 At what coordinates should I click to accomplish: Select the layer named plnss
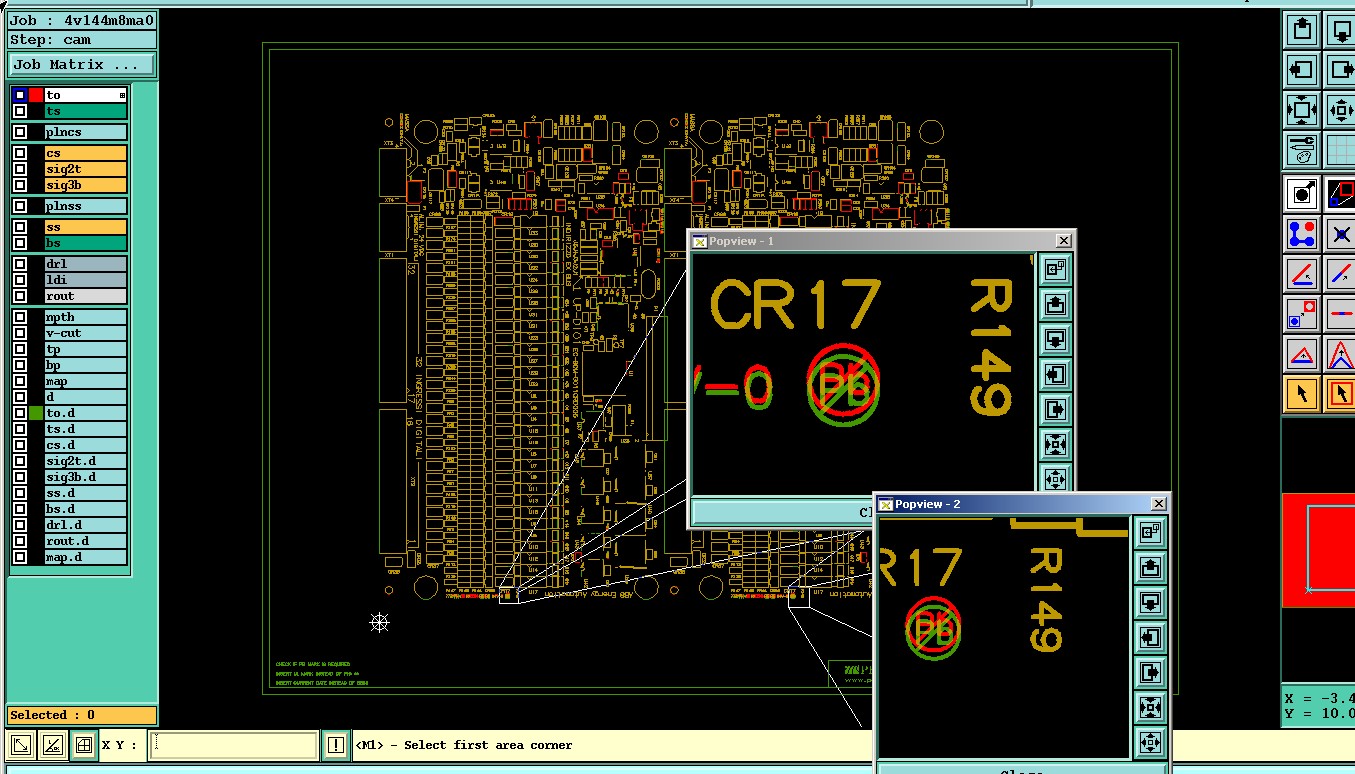coord(86,206)
